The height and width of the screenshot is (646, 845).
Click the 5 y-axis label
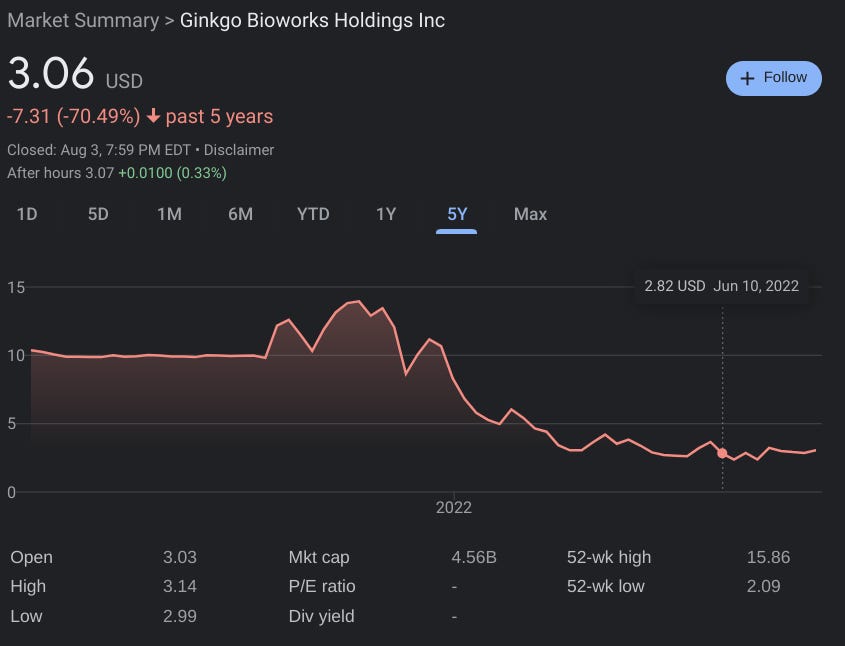(x=12, y=424)
